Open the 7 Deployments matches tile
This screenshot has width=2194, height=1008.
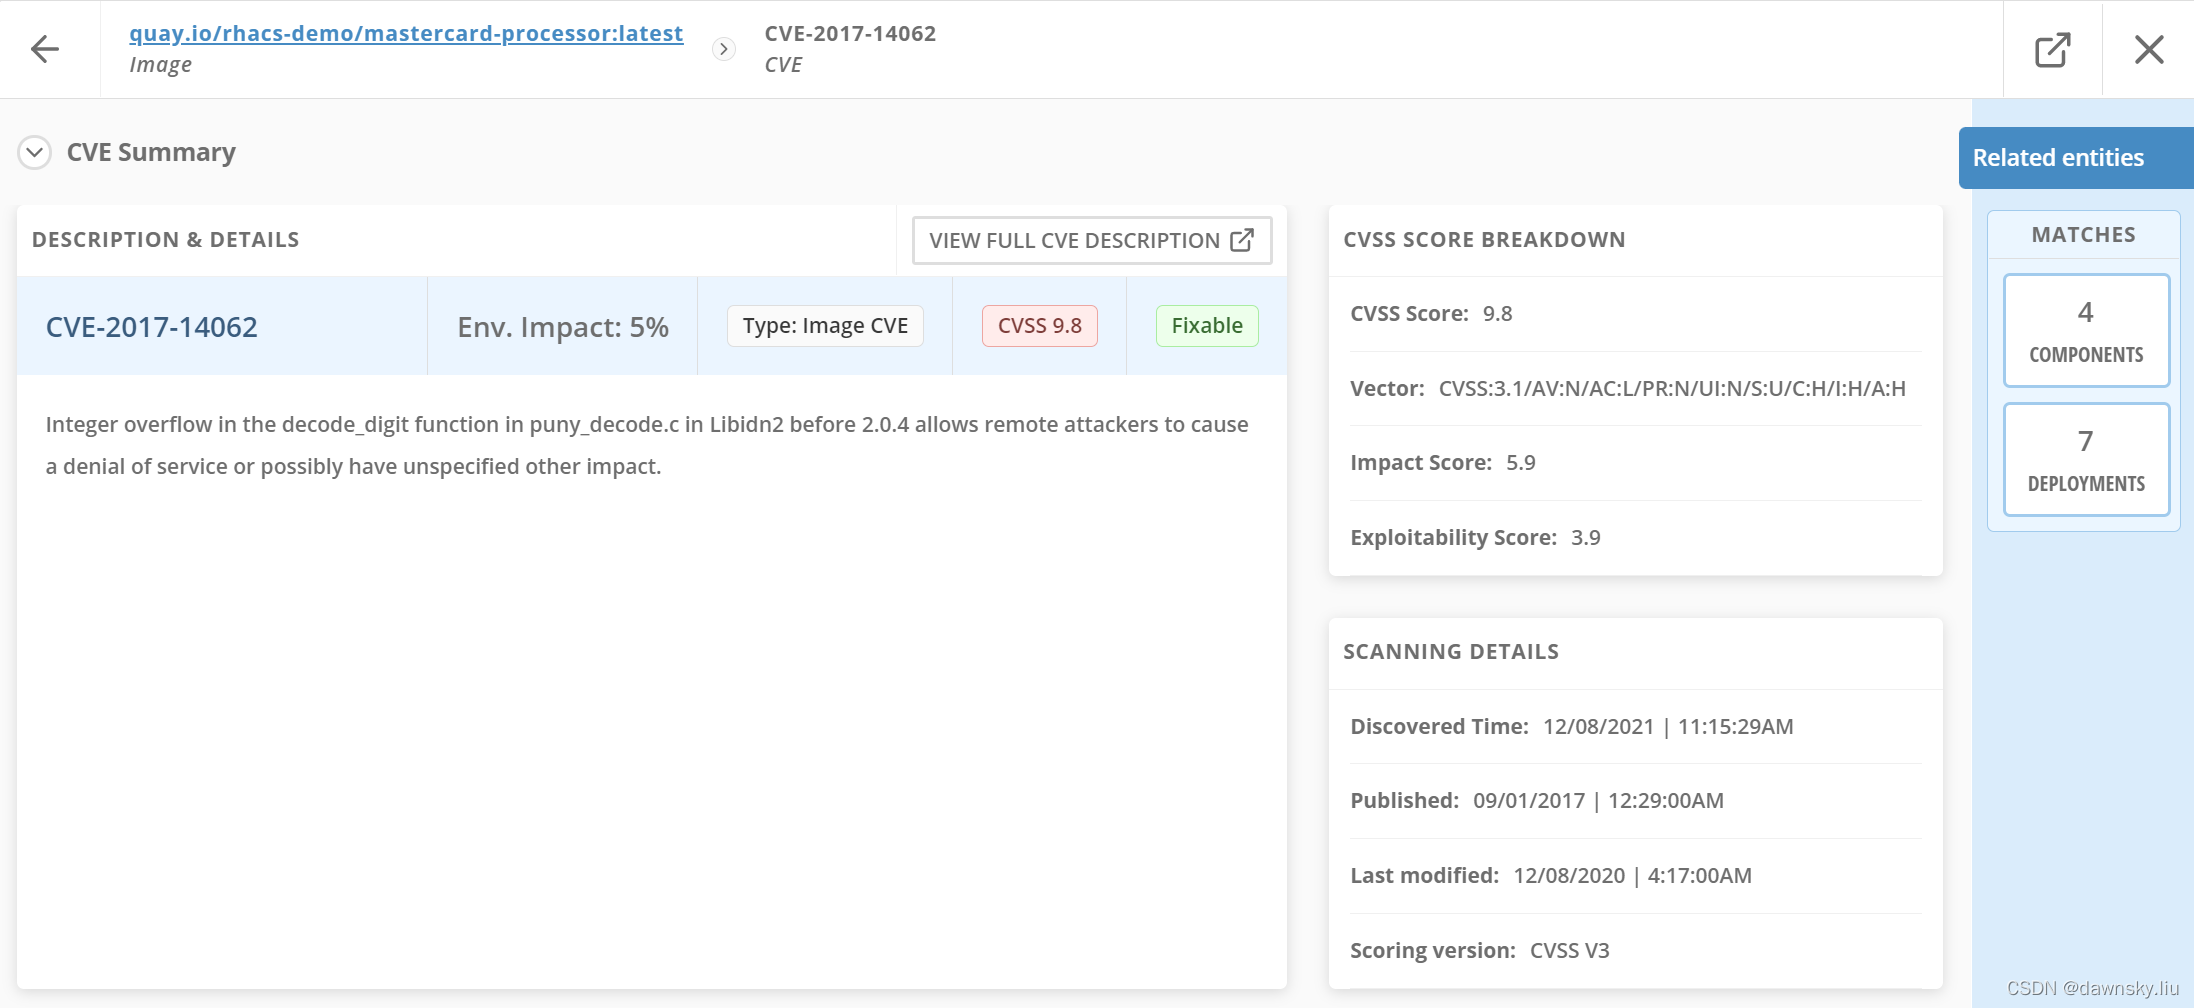coord(2086,459)
